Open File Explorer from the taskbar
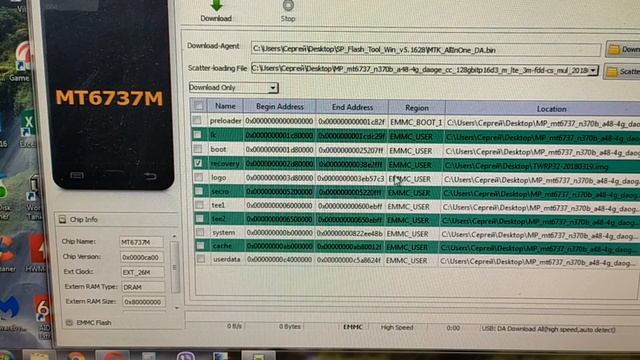This screenshot has height=360, width=640. point(39,356)
